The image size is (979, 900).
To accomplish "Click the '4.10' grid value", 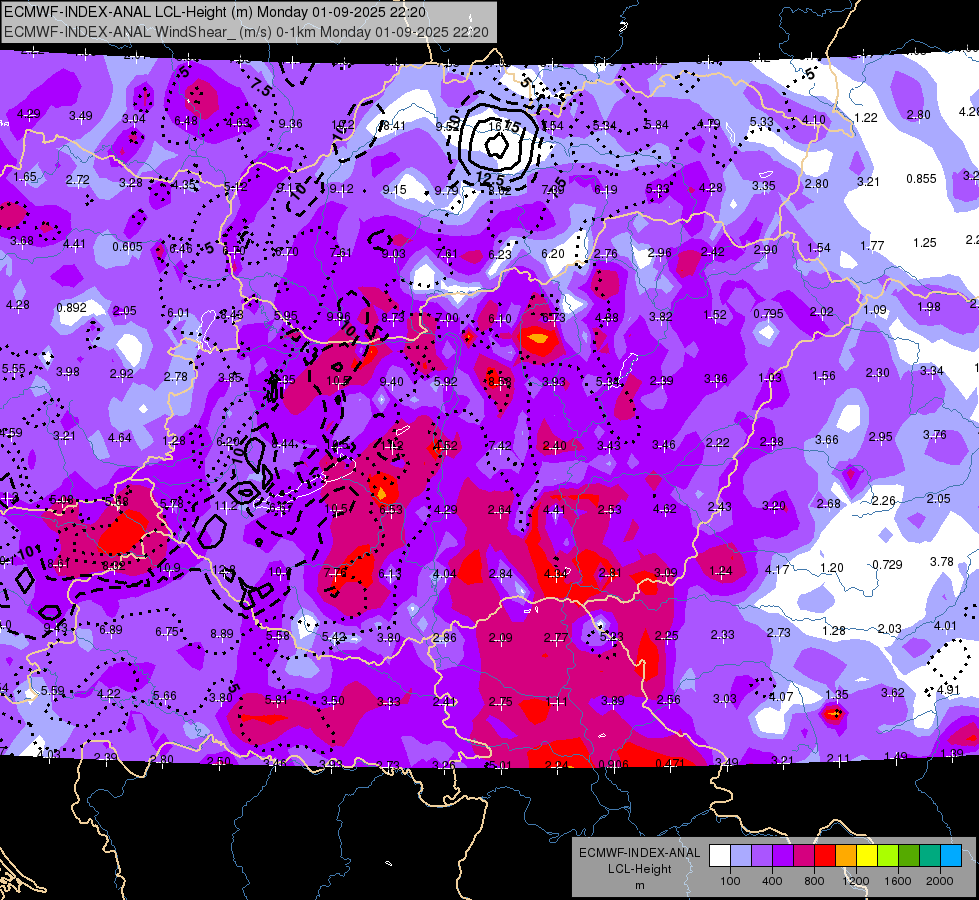I will click(814, 119).
